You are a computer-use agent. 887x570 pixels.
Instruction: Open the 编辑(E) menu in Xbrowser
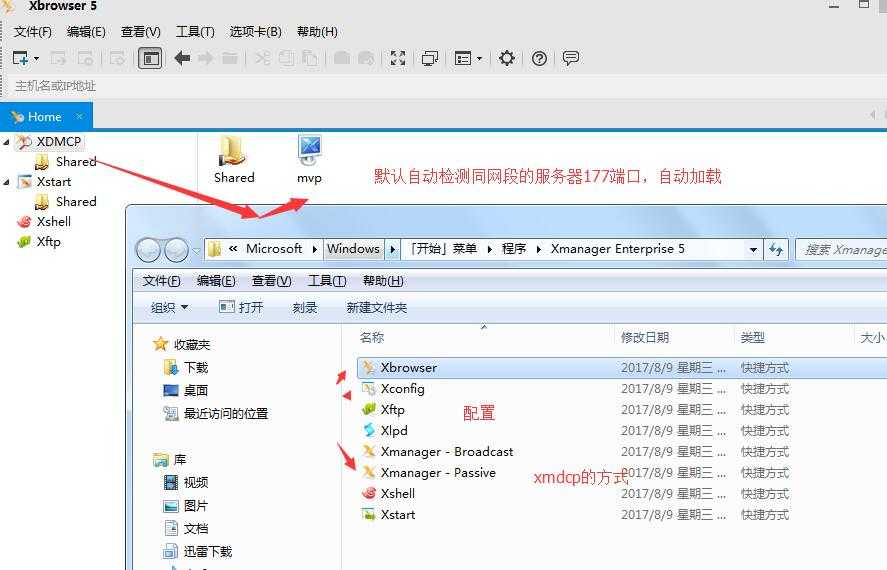pos(86,32)
